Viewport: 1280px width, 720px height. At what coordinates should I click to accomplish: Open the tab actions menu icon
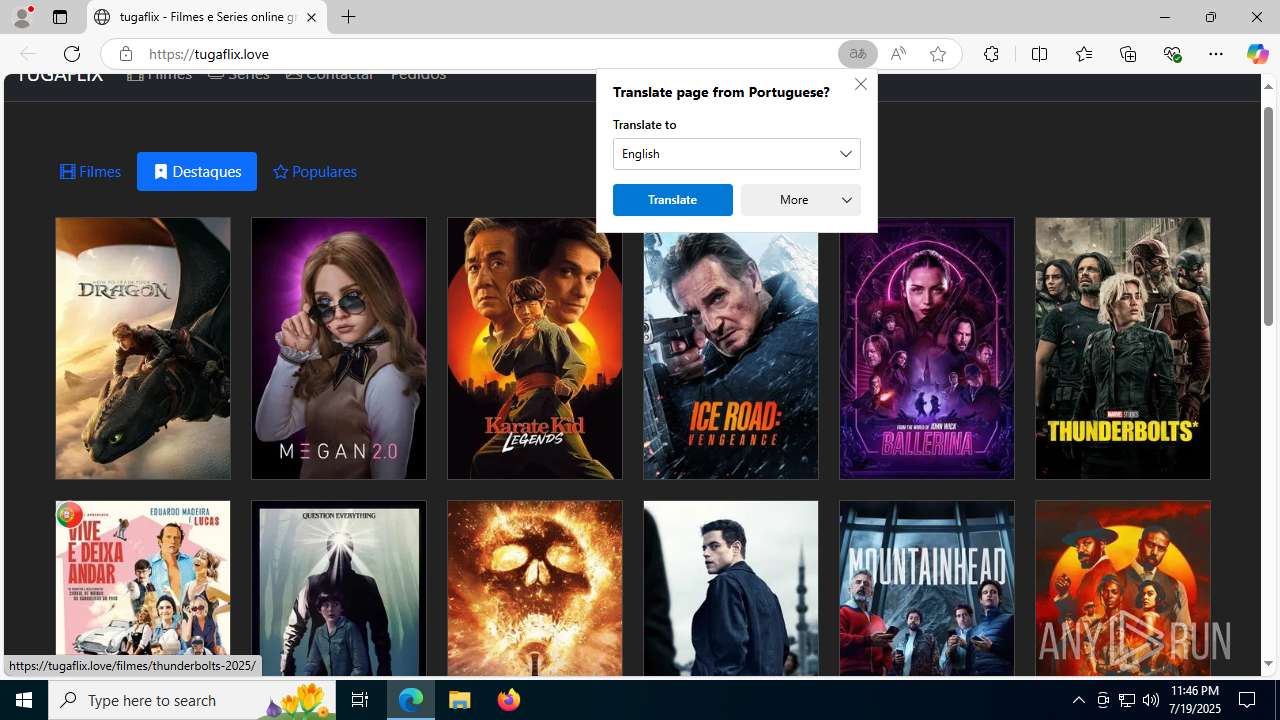[x=60, y=17]
